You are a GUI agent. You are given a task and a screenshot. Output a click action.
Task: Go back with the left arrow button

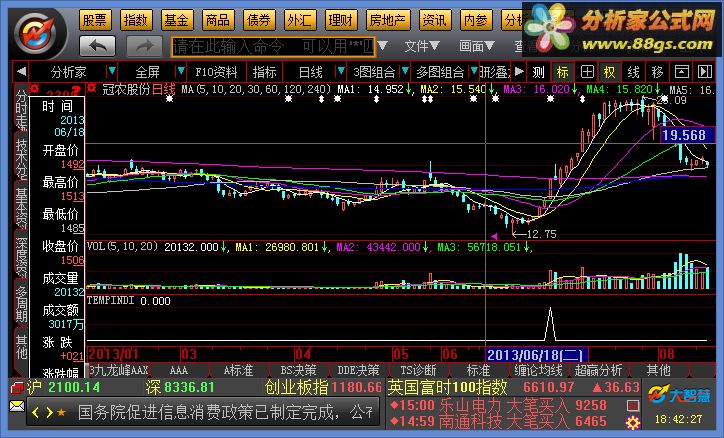[97, 46]
